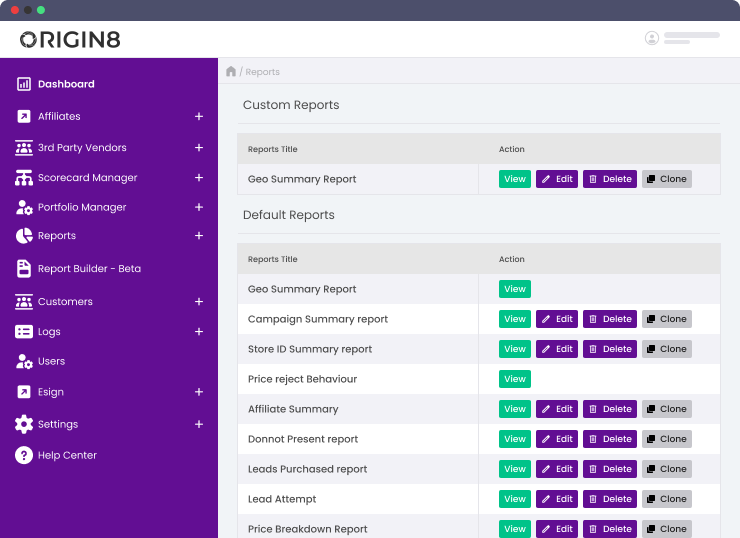Expand the Reports sidebar section
The image size is (740, 538).
pyautogui.click(x=199, y=236)
